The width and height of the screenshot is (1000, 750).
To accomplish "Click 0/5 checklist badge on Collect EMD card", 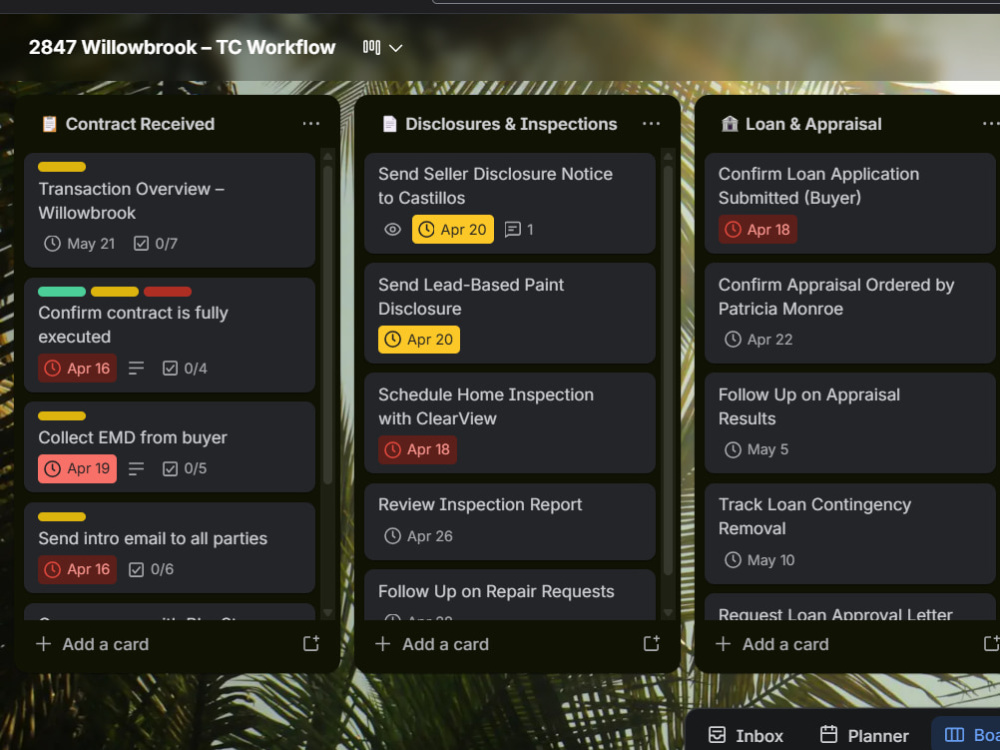I will click(185, 469).
